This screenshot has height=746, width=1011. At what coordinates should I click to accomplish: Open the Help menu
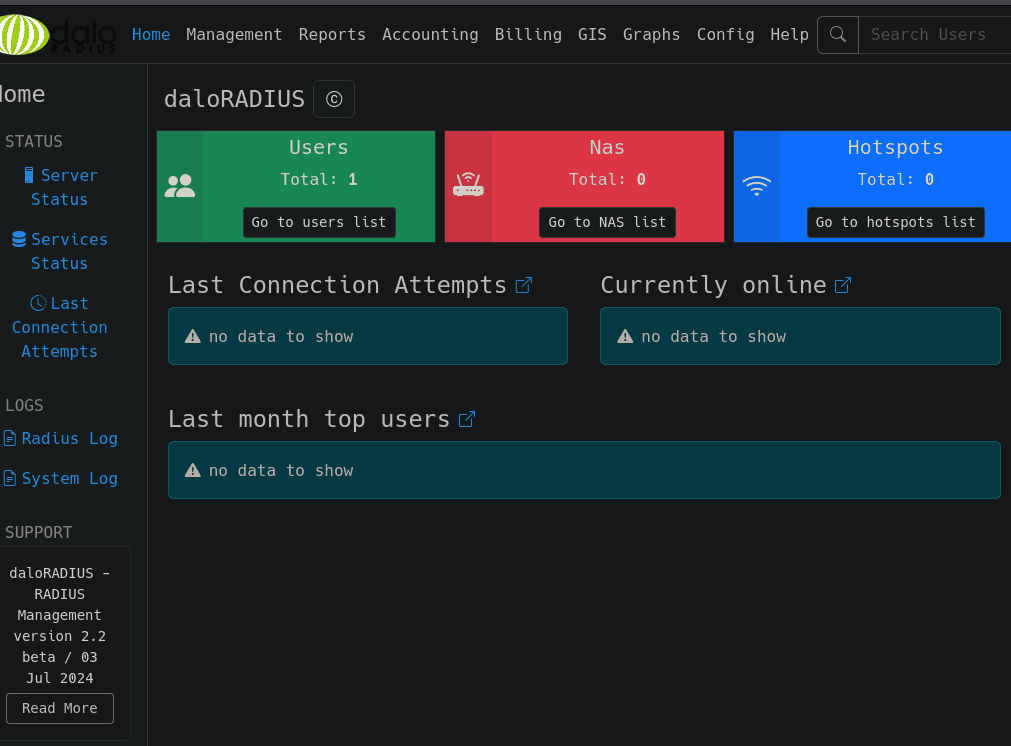click(789, 34)
